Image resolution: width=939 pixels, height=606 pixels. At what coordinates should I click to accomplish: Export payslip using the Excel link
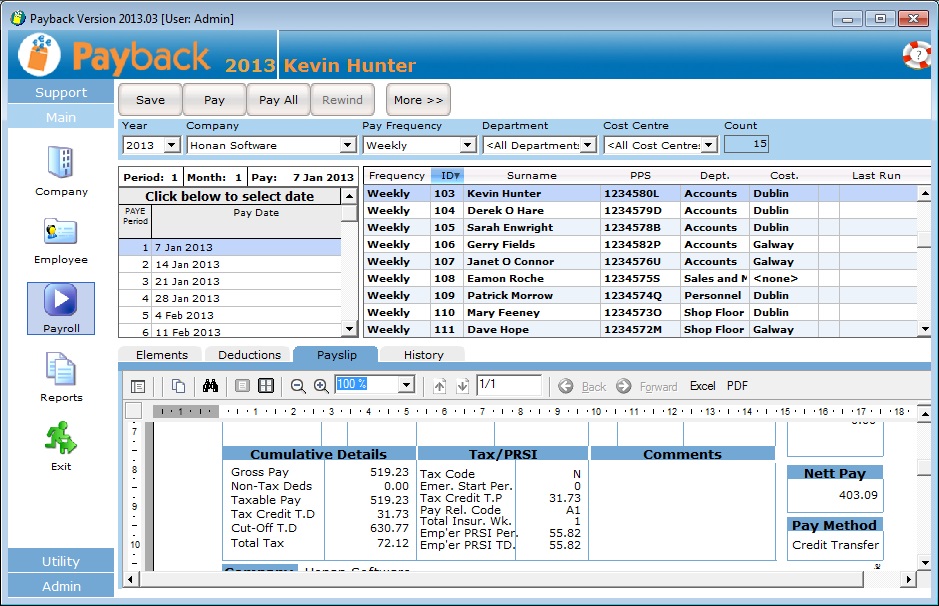[x=702, y=386]
